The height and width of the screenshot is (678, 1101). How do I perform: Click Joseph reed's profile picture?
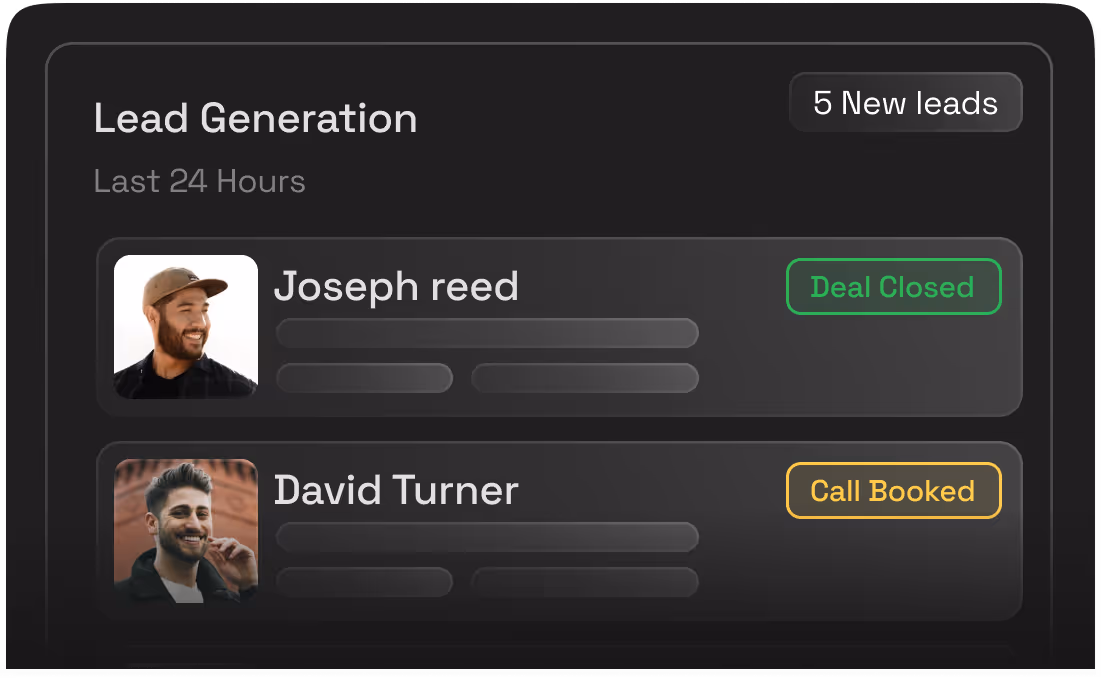pos(185,326)
